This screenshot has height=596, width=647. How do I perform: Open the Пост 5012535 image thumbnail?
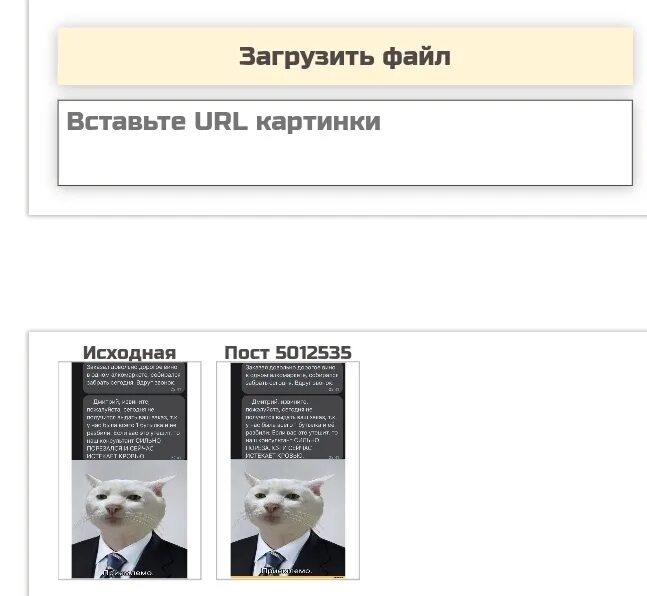tap(288, 470)
